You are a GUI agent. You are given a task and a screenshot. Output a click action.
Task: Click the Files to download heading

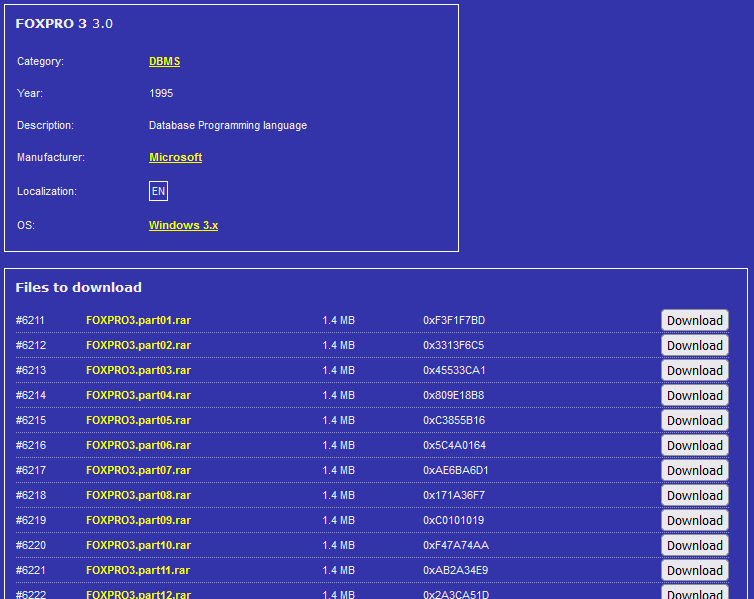(78, 287)
